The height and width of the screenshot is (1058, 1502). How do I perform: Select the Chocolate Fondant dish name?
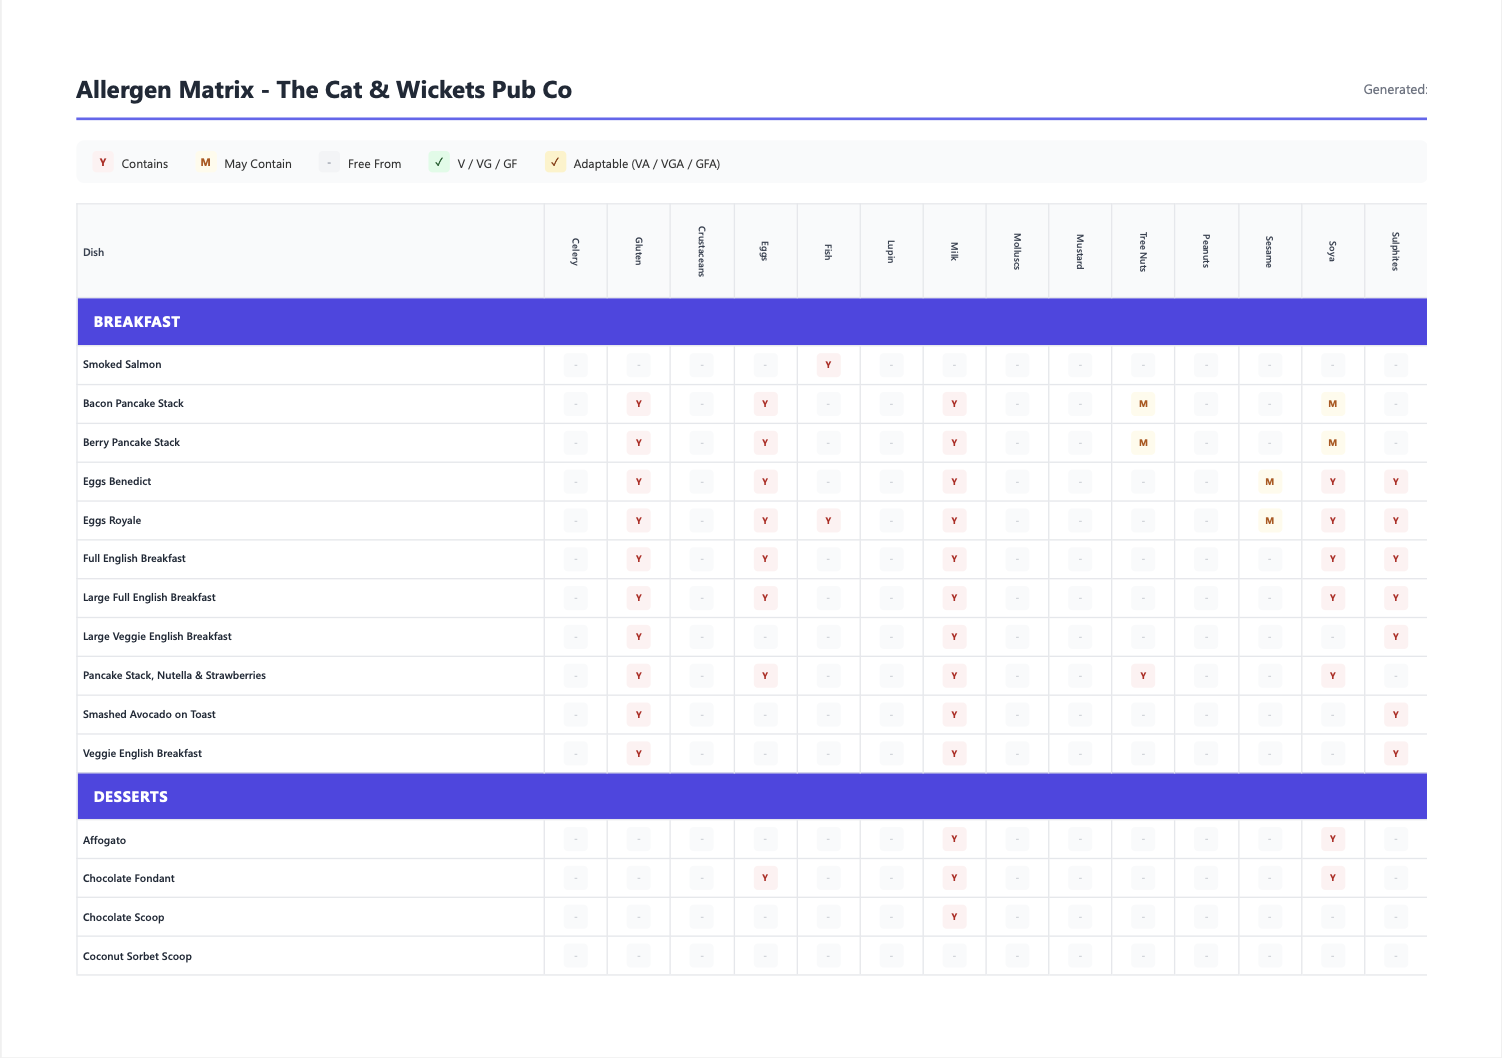[128, 879]
